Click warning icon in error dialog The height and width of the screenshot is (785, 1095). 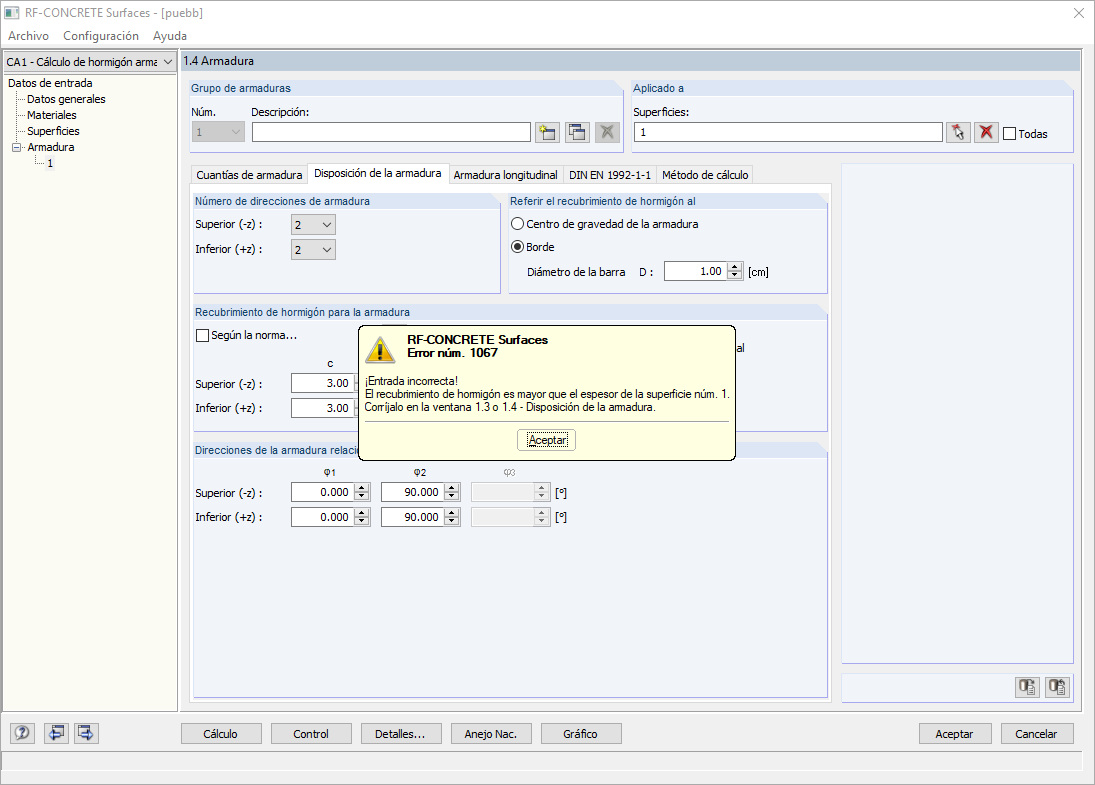(381, 349)
